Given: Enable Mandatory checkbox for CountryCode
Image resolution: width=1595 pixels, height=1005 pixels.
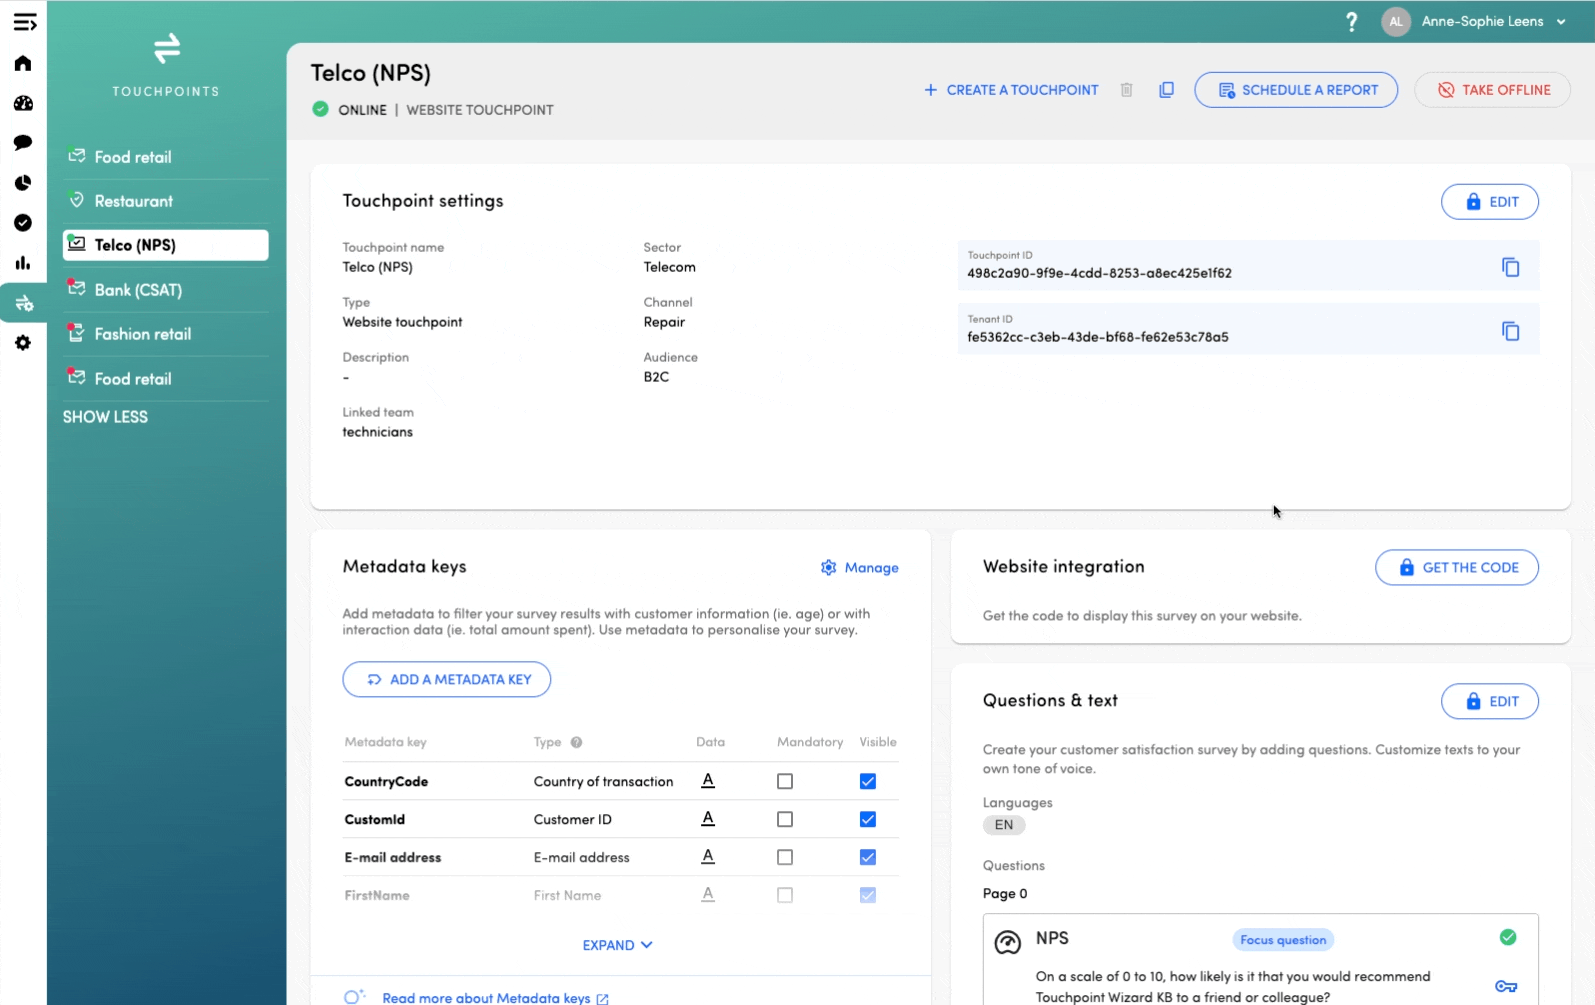Looking at the screenshot, I should pos(785,781).
